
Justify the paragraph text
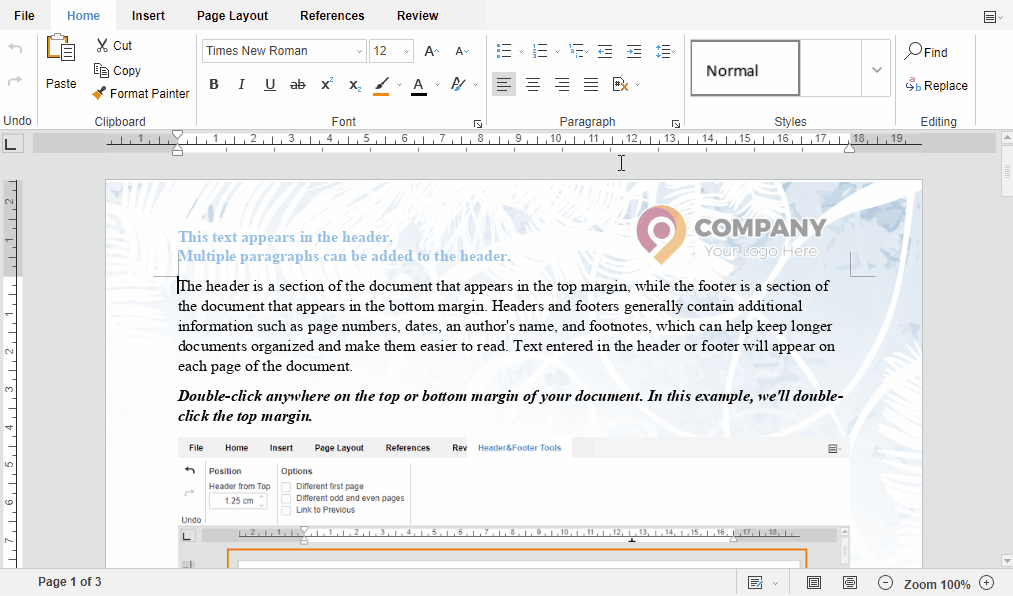click(591, 85)
